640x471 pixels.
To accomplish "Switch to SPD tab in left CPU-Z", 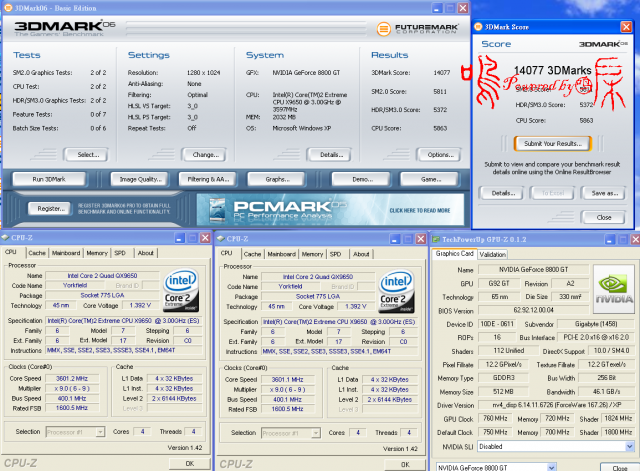I will 120,253.
